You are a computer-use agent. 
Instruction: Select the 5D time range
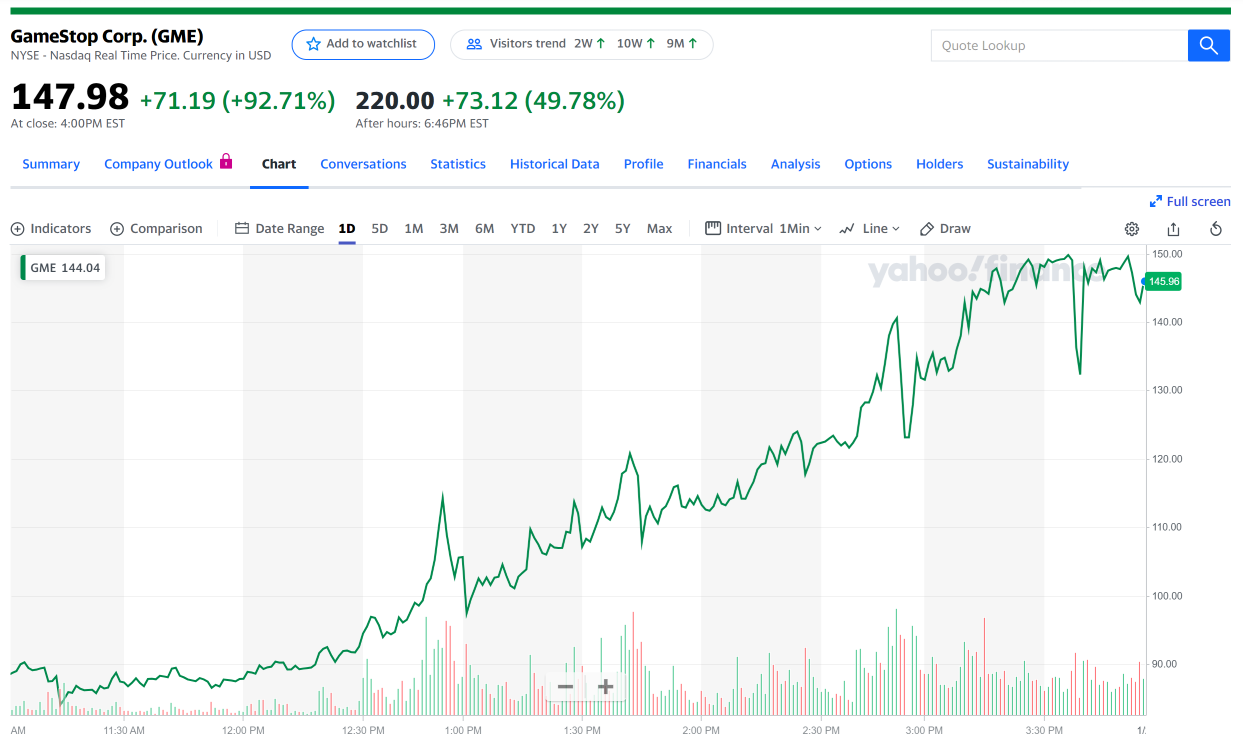379,229
